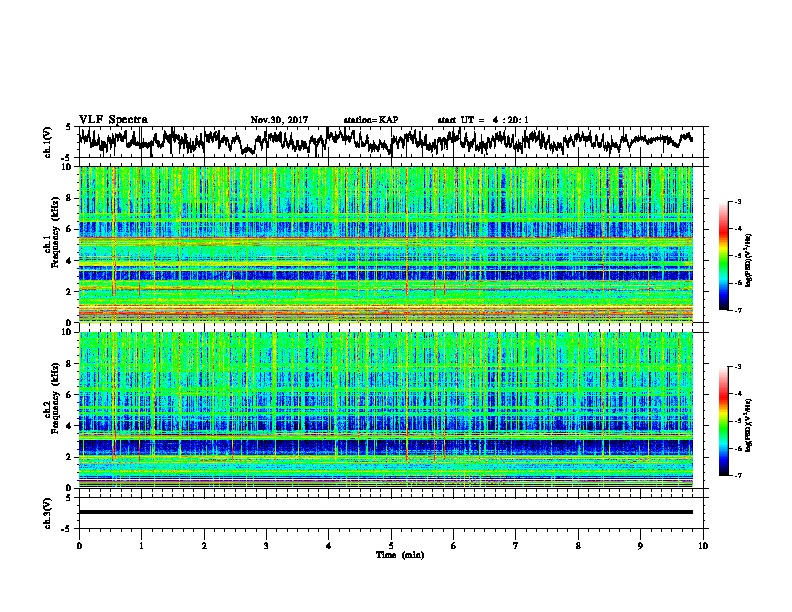Click the 'ch.3(V)' axis label

[x=48, y=513]
